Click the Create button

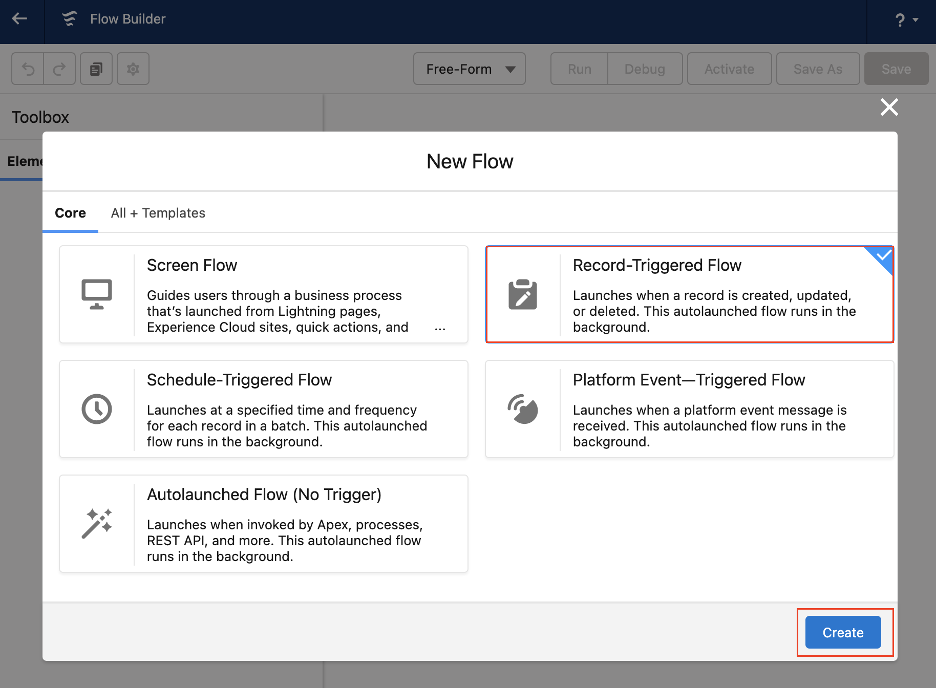[x=843, y=632]
